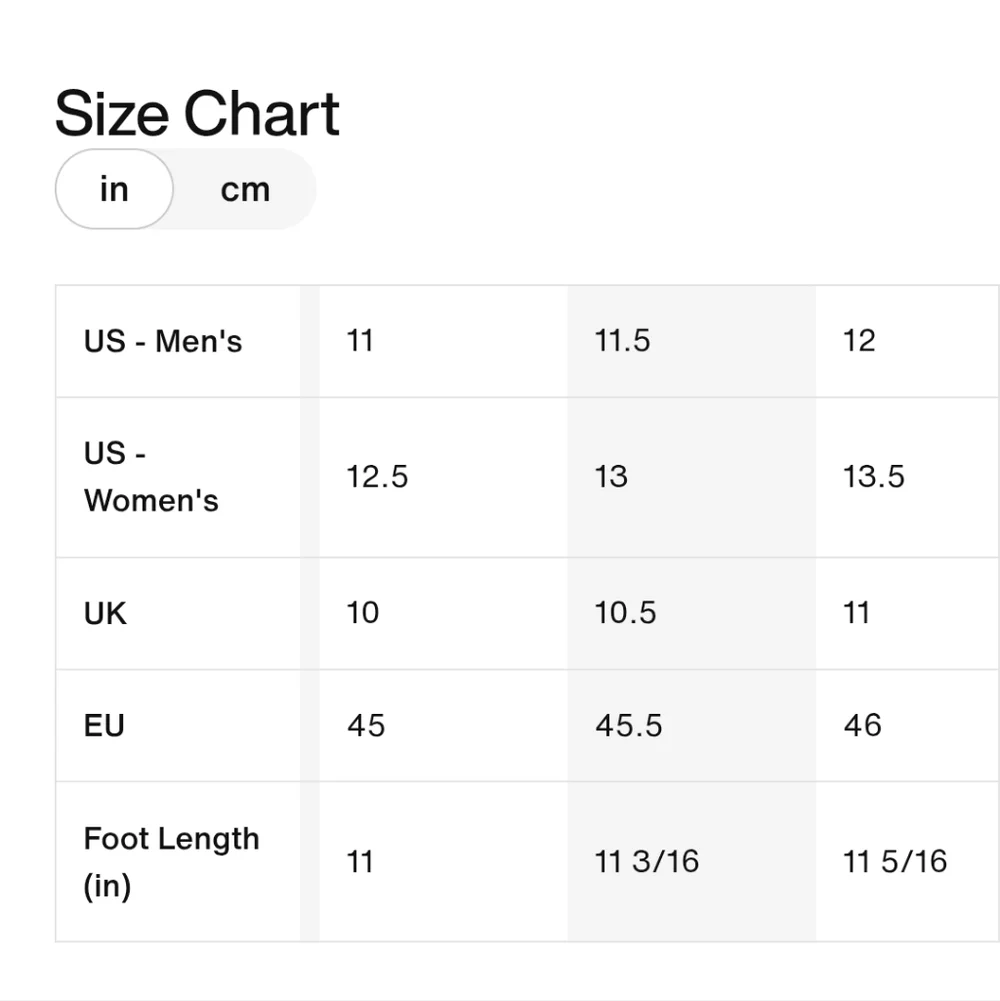Click US Men's size 11.5 cell
This screenshot has height=1001, width=1000.
coord(692,341)
